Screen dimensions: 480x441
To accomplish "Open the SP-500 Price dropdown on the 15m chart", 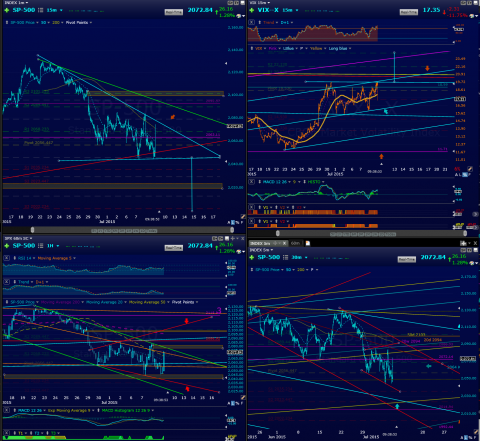I will coord(25,23).
